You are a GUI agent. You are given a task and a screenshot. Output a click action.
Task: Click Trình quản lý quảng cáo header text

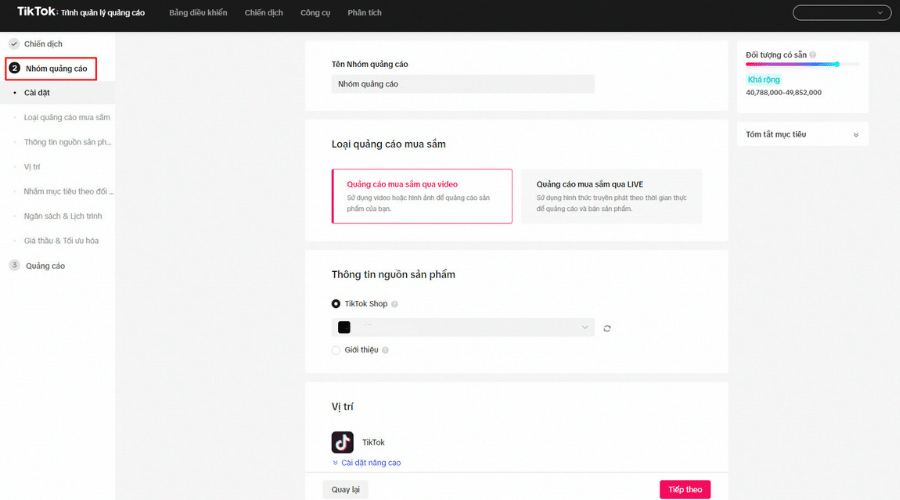(103, 13)
